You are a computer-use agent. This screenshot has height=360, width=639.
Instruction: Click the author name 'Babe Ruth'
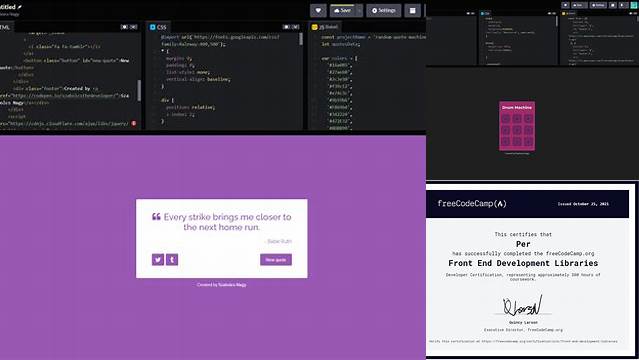pos(279,241)
